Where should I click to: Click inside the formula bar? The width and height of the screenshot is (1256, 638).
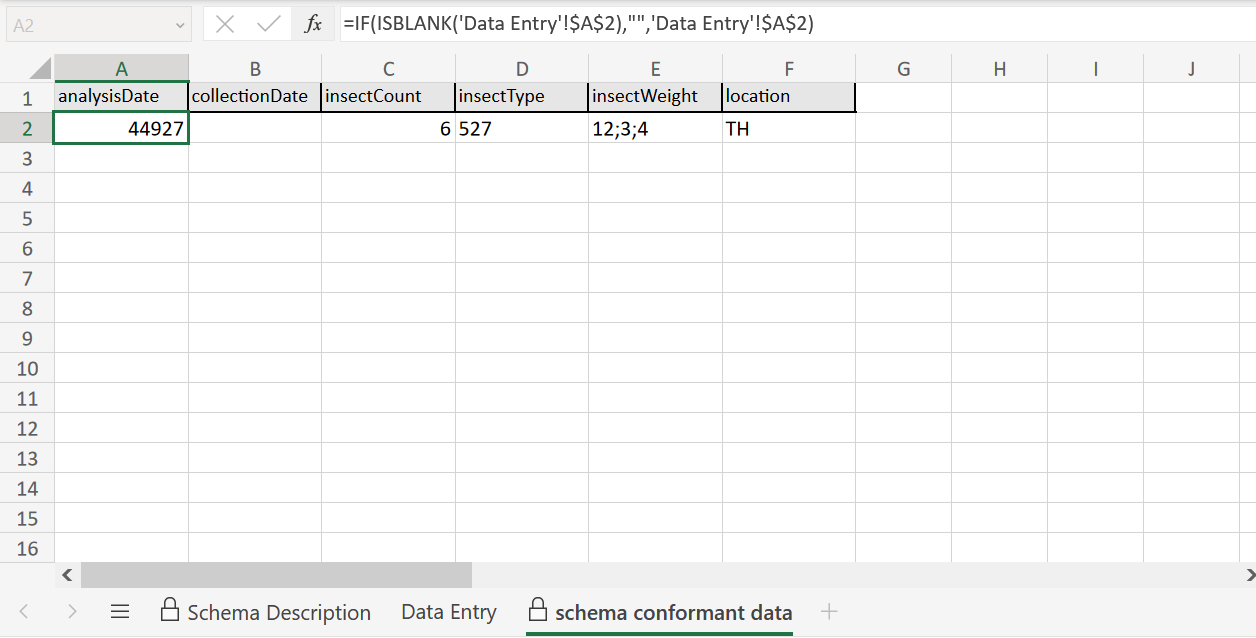[600, 23]
